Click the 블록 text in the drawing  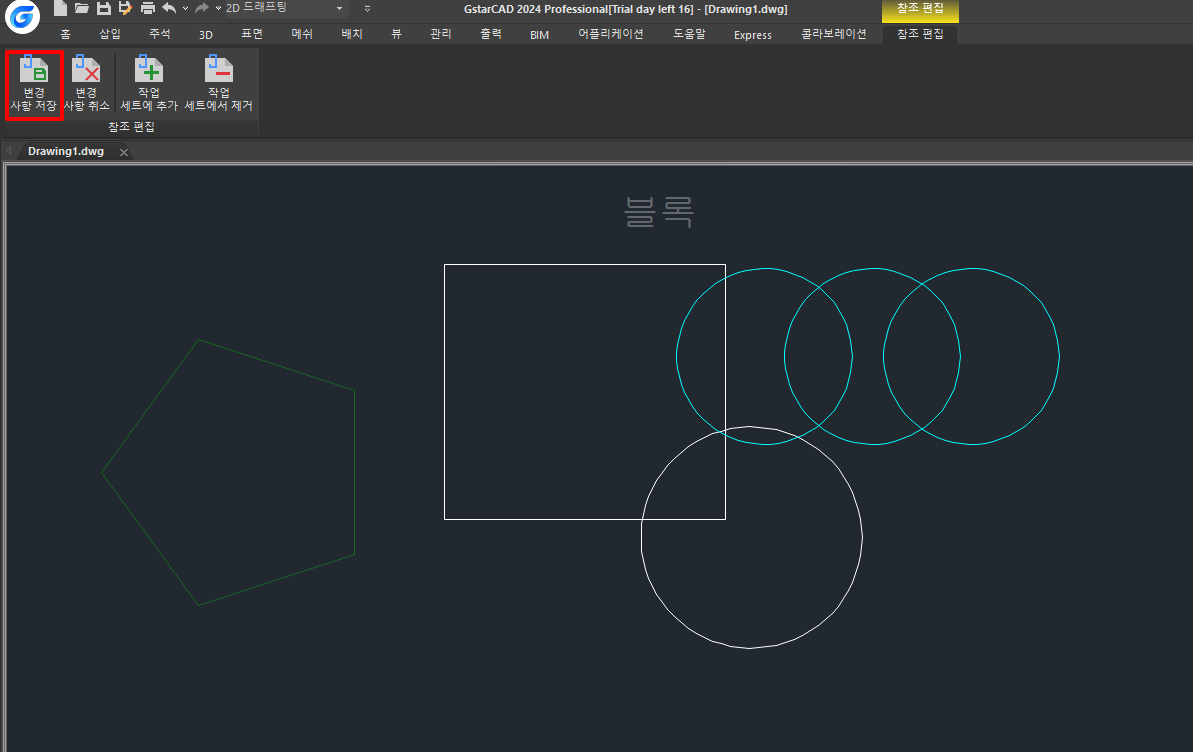pos(659,212)
